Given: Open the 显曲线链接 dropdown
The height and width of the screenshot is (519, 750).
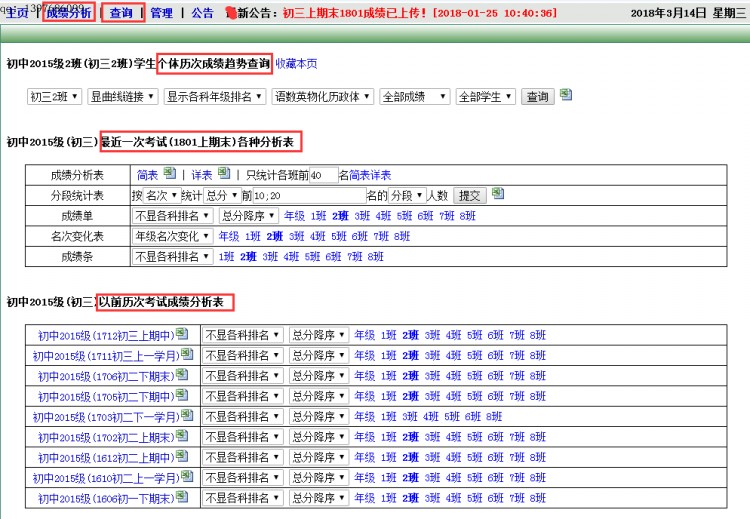Looking at the screenshot, I should 122,97.
